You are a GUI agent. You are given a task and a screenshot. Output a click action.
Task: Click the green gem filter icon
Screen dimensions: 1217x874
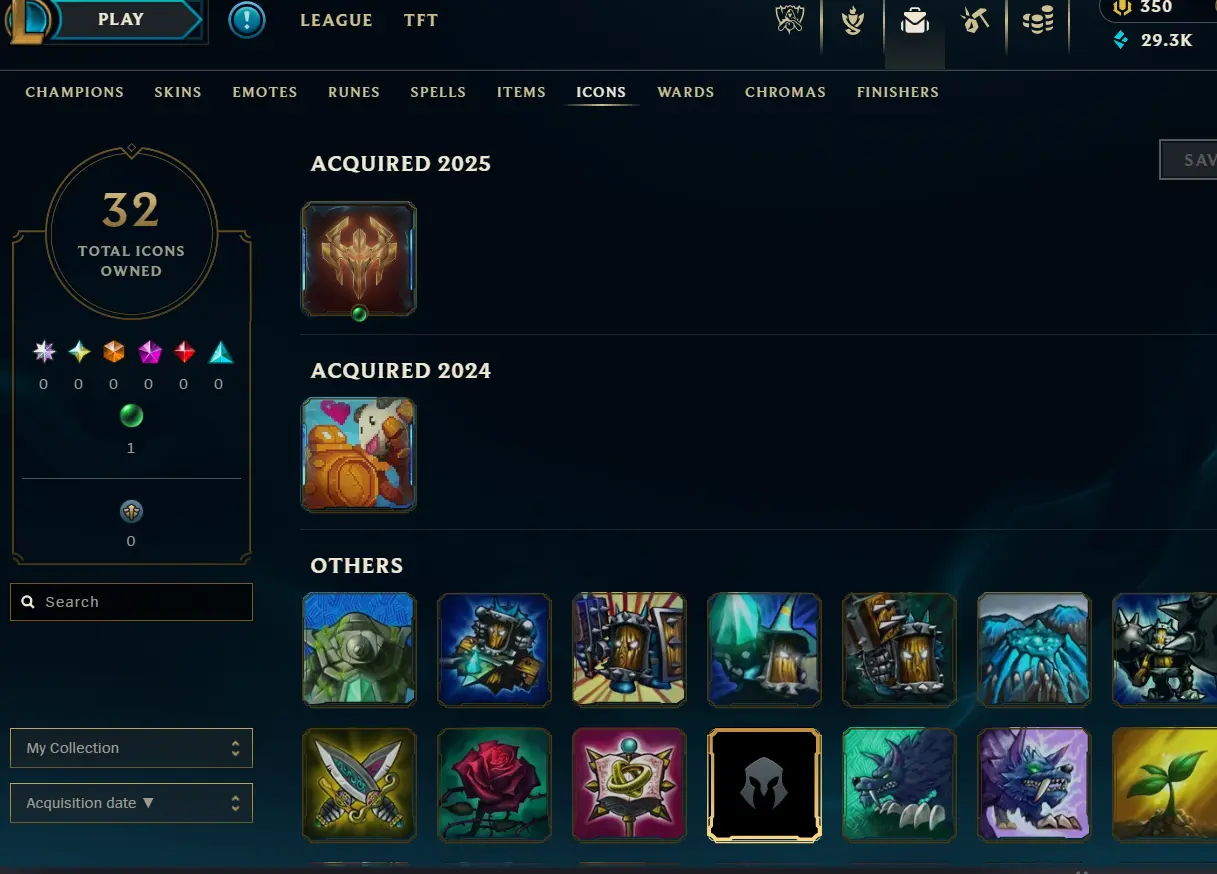click(131, 415)
